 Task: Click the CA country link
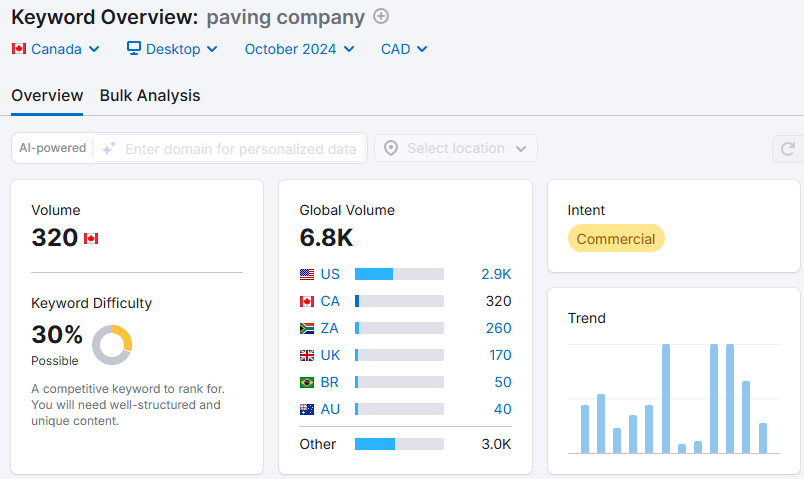click(330, 301)
